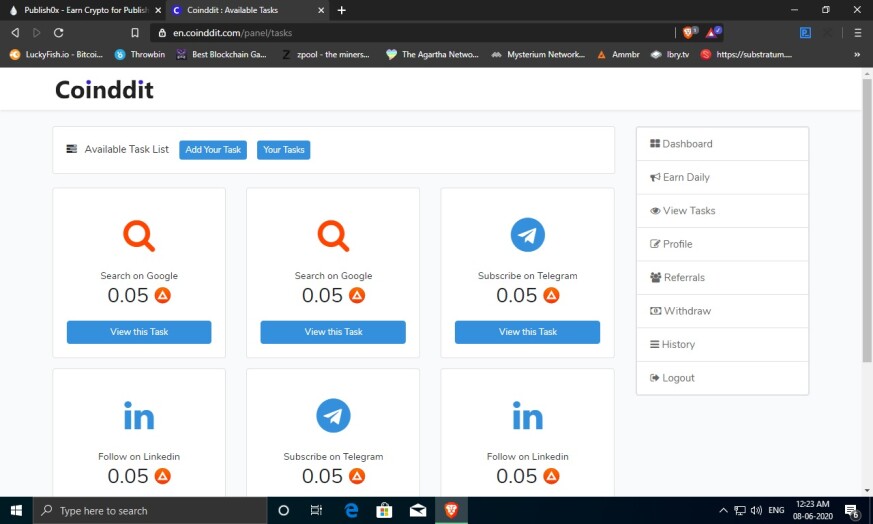Click the Add Your Task button
Viewport: 873px width, 524px height.
coord(213,150)
